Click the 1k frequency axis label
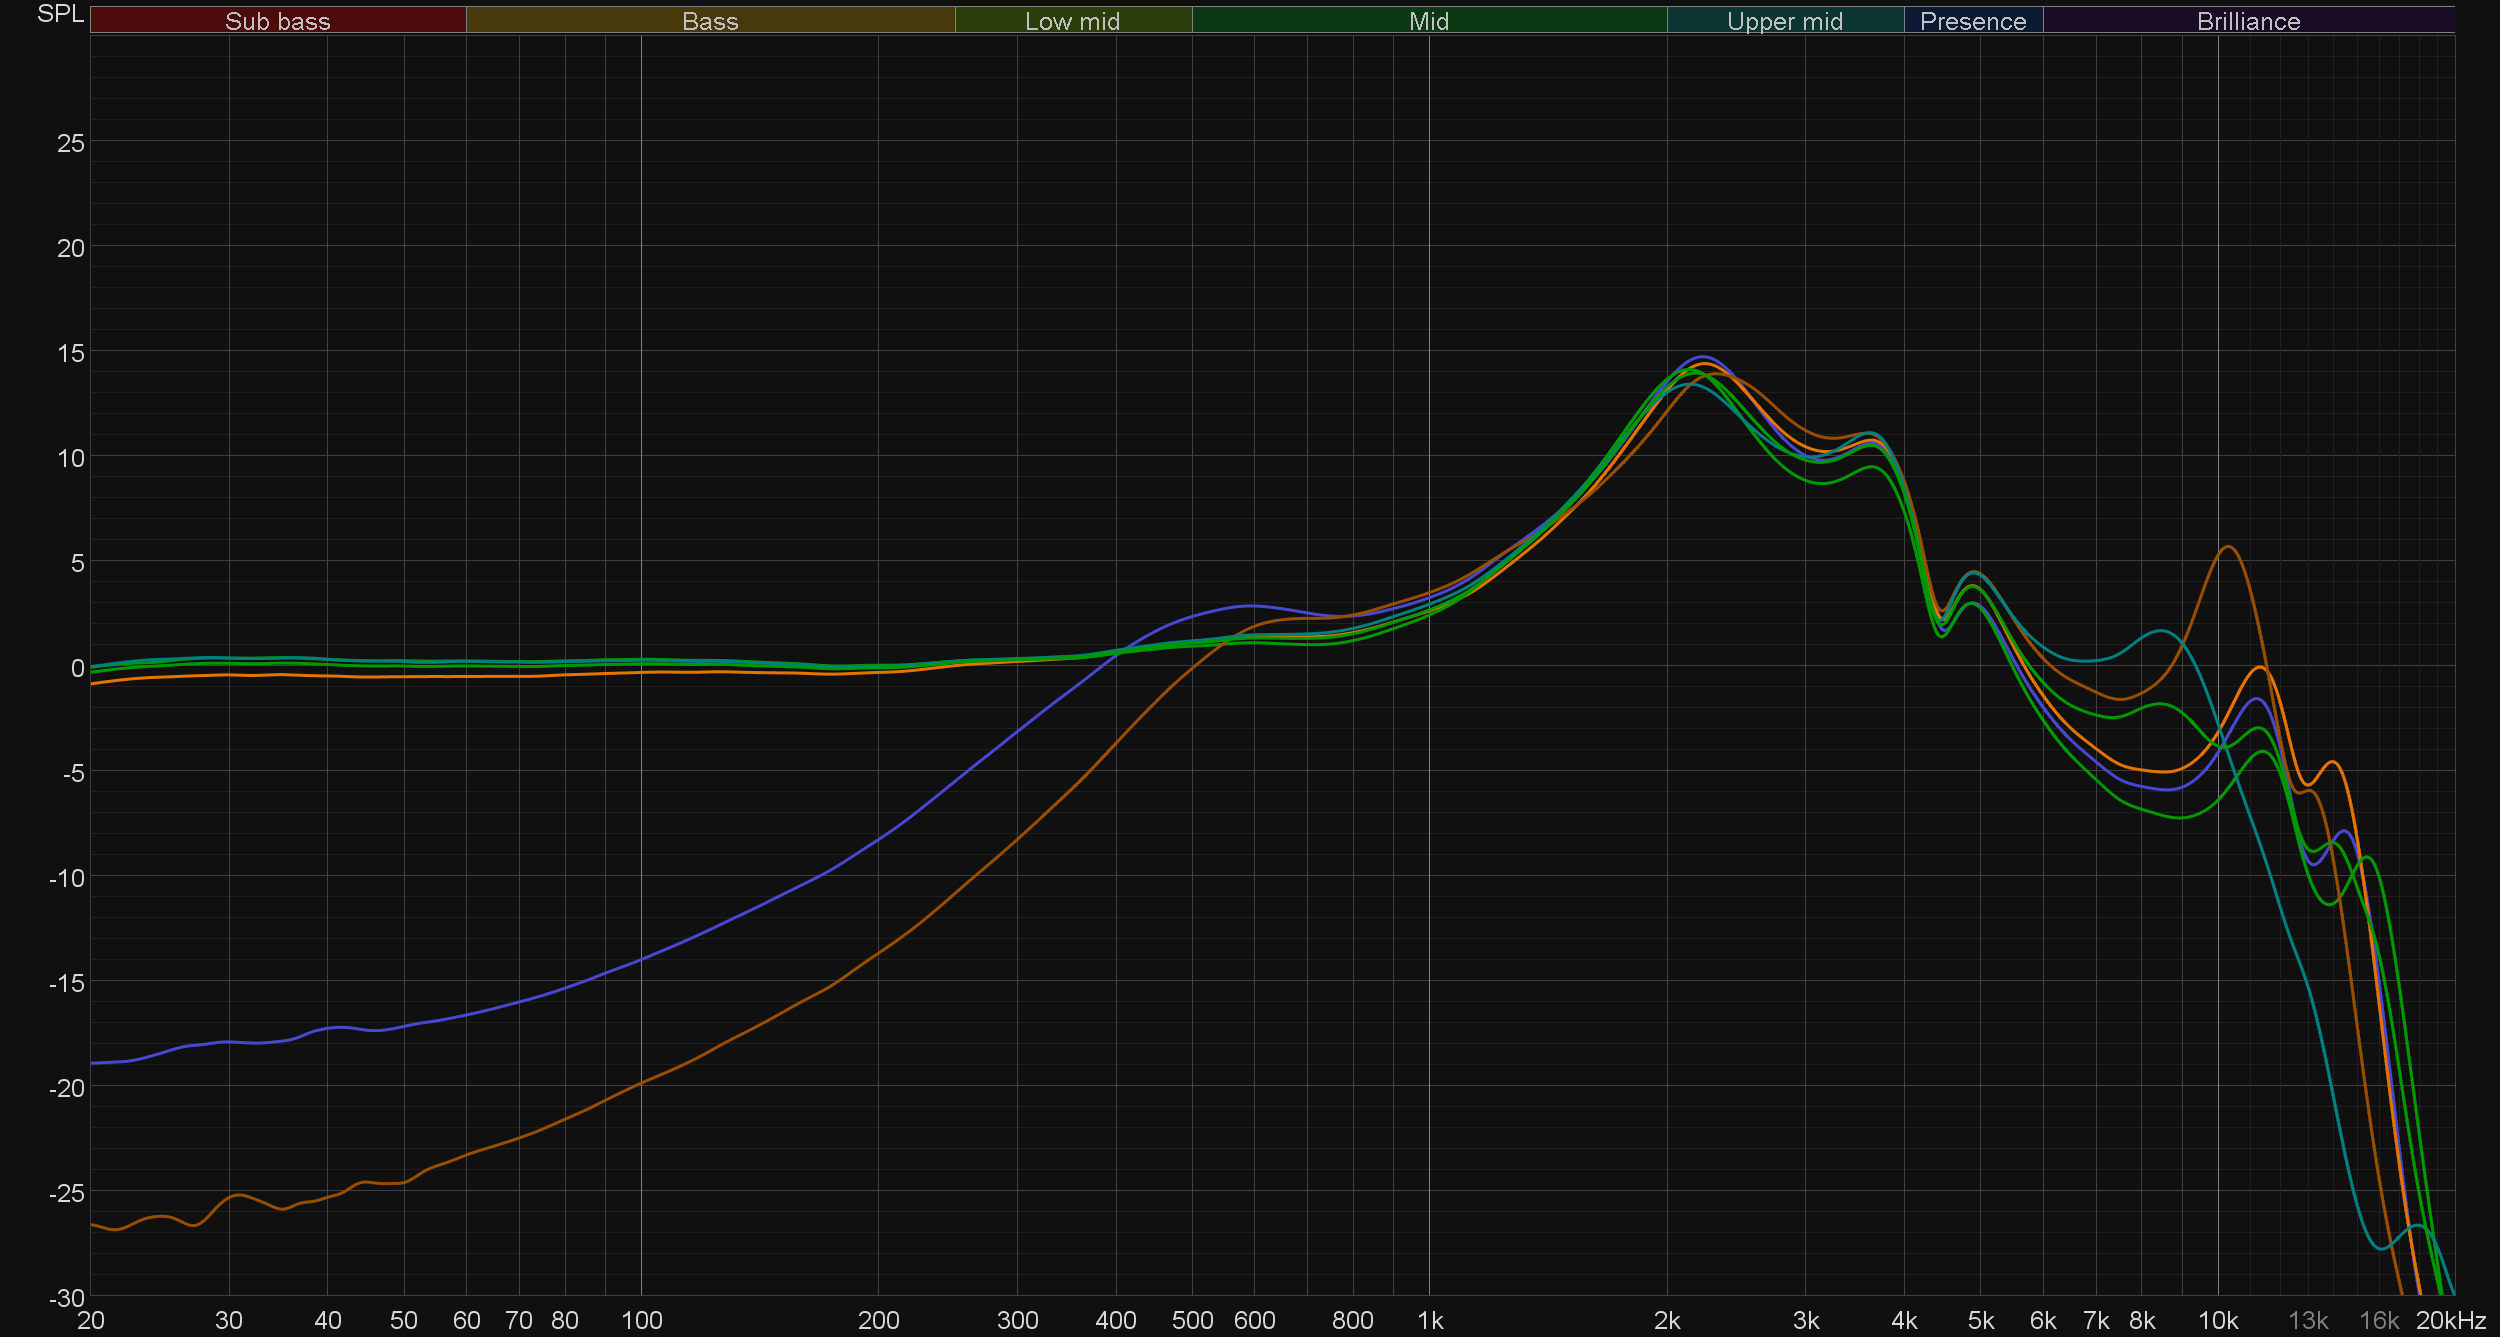This screenshot has height=1337, width=2500. point(1430,1321)
